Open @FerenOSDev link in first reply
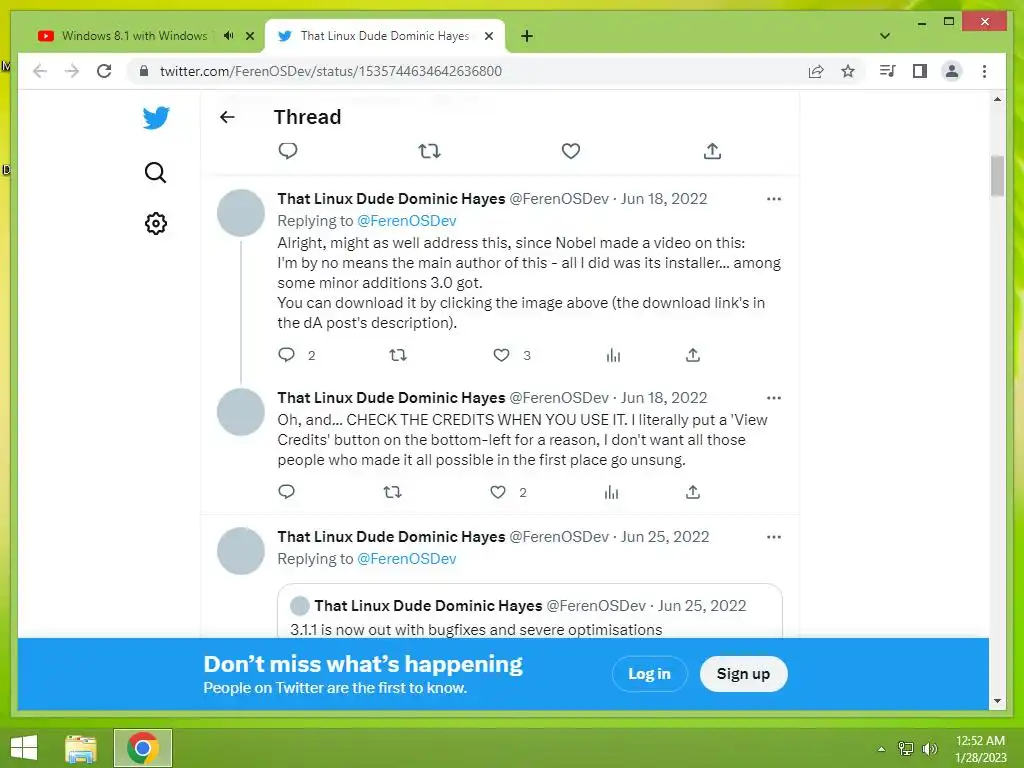 pyautogui.click(x=406, y=221)
